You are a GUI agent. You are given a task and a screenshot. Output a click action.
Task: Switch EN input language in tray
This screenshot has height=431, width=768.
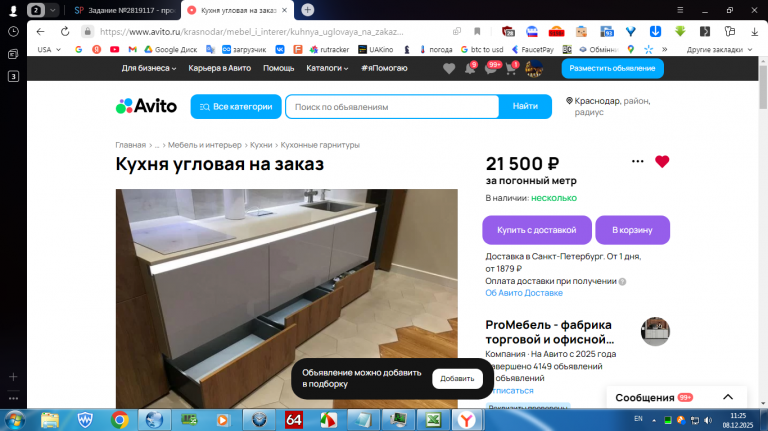click(638, 419)
